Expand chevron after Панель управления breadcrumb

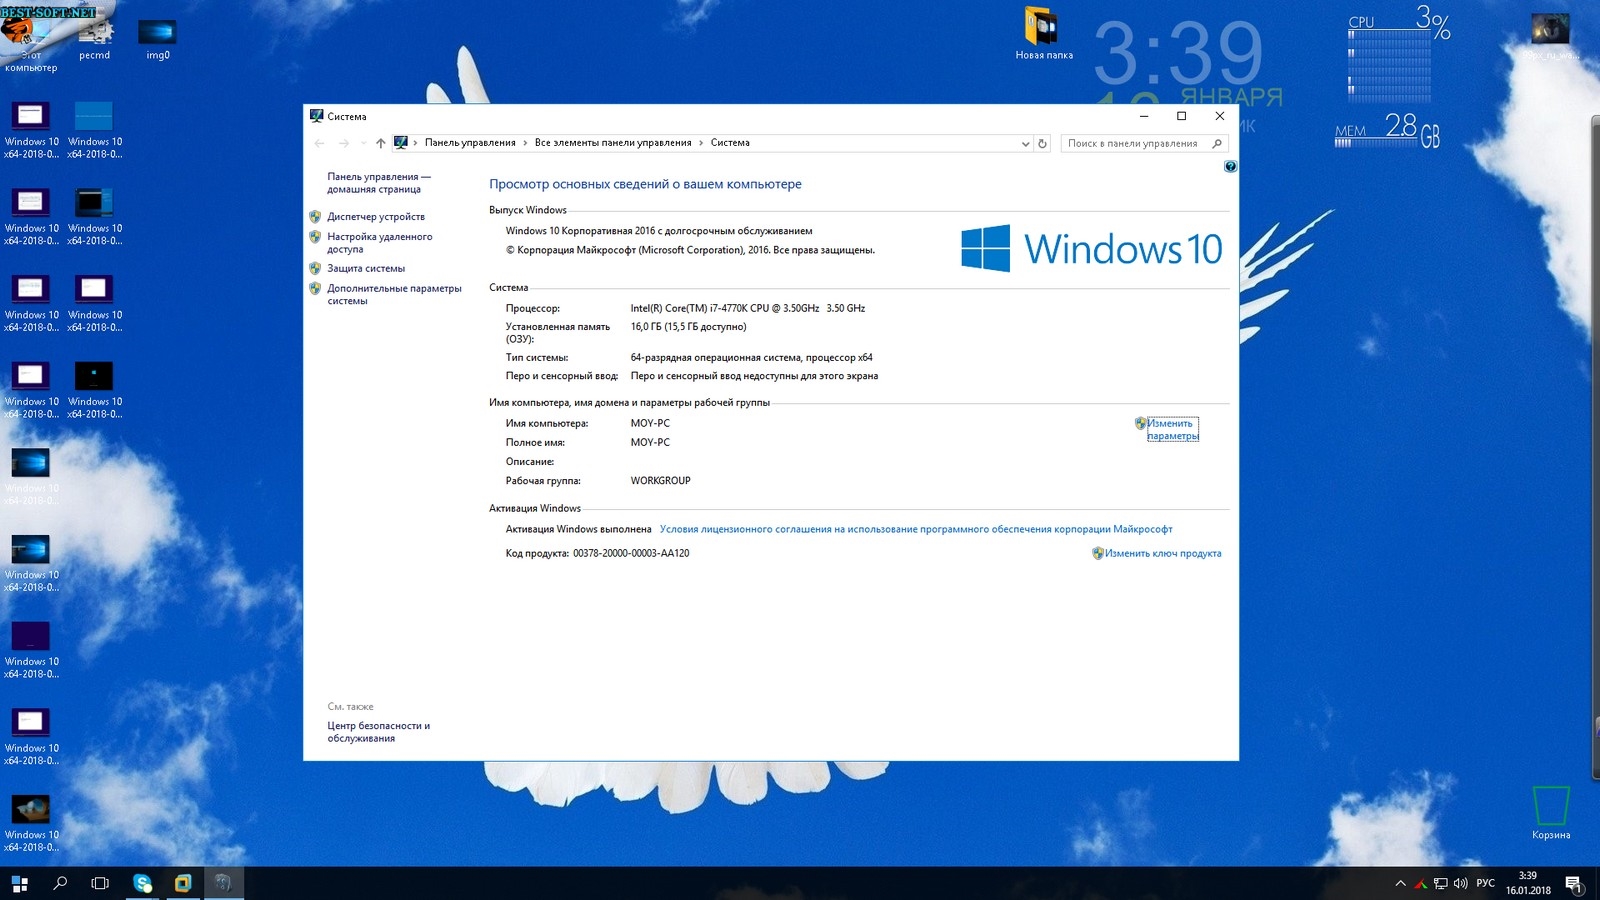pos(525,143)
